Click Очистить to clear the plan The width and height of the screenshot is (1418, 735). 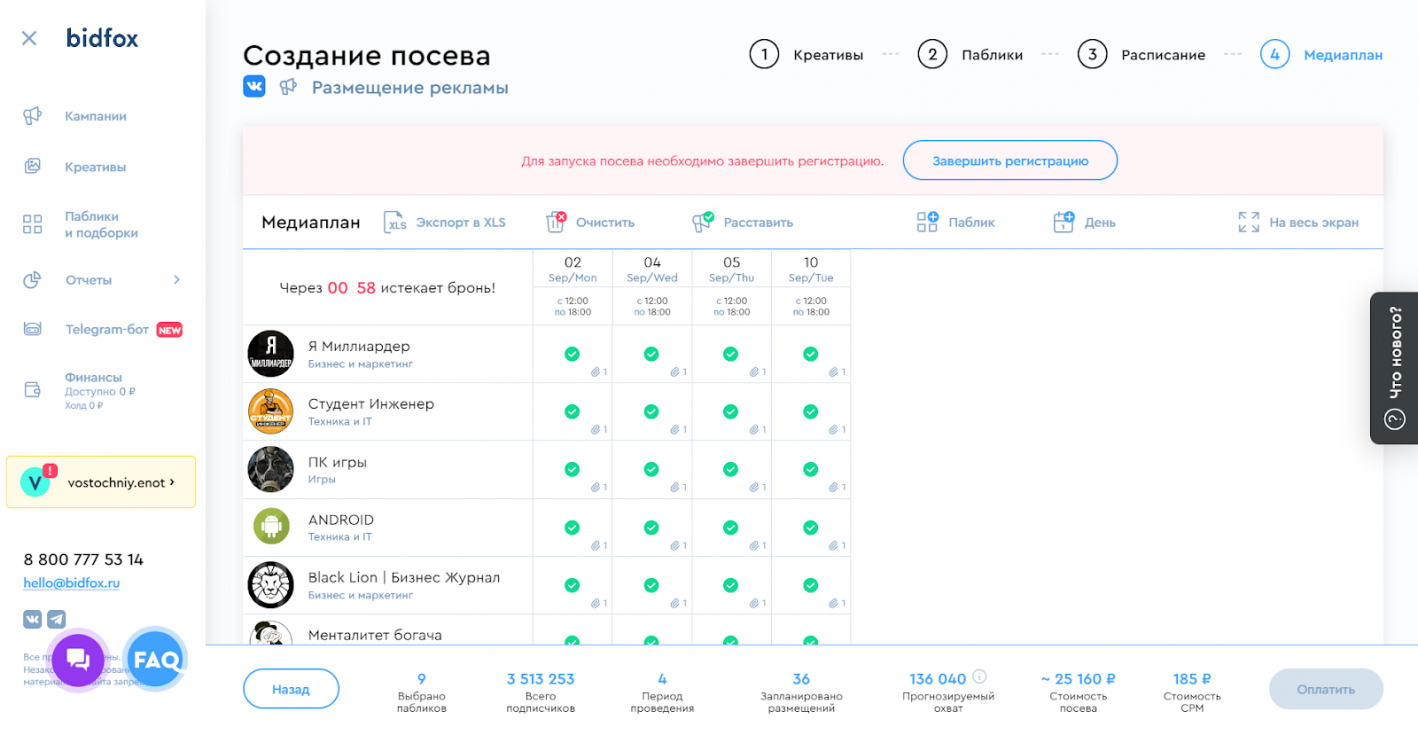point(590,222)
